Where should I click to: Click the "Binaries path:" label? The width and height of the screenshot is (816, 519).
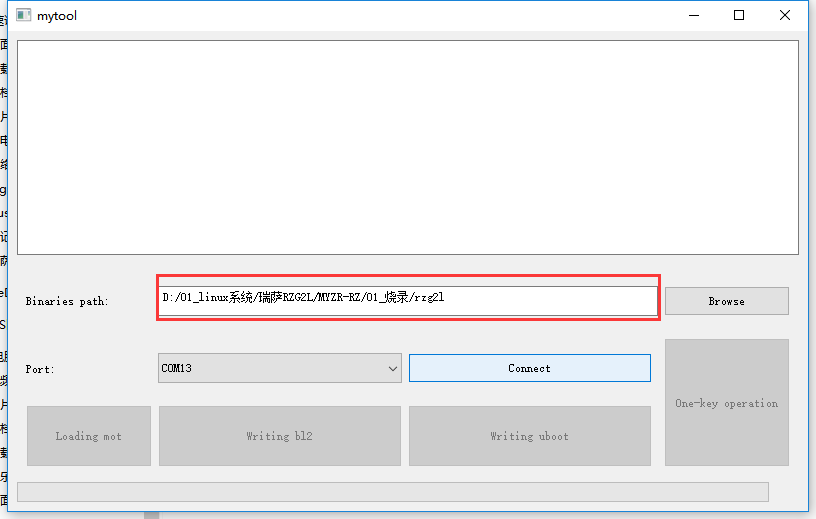(x=67, y=301)
